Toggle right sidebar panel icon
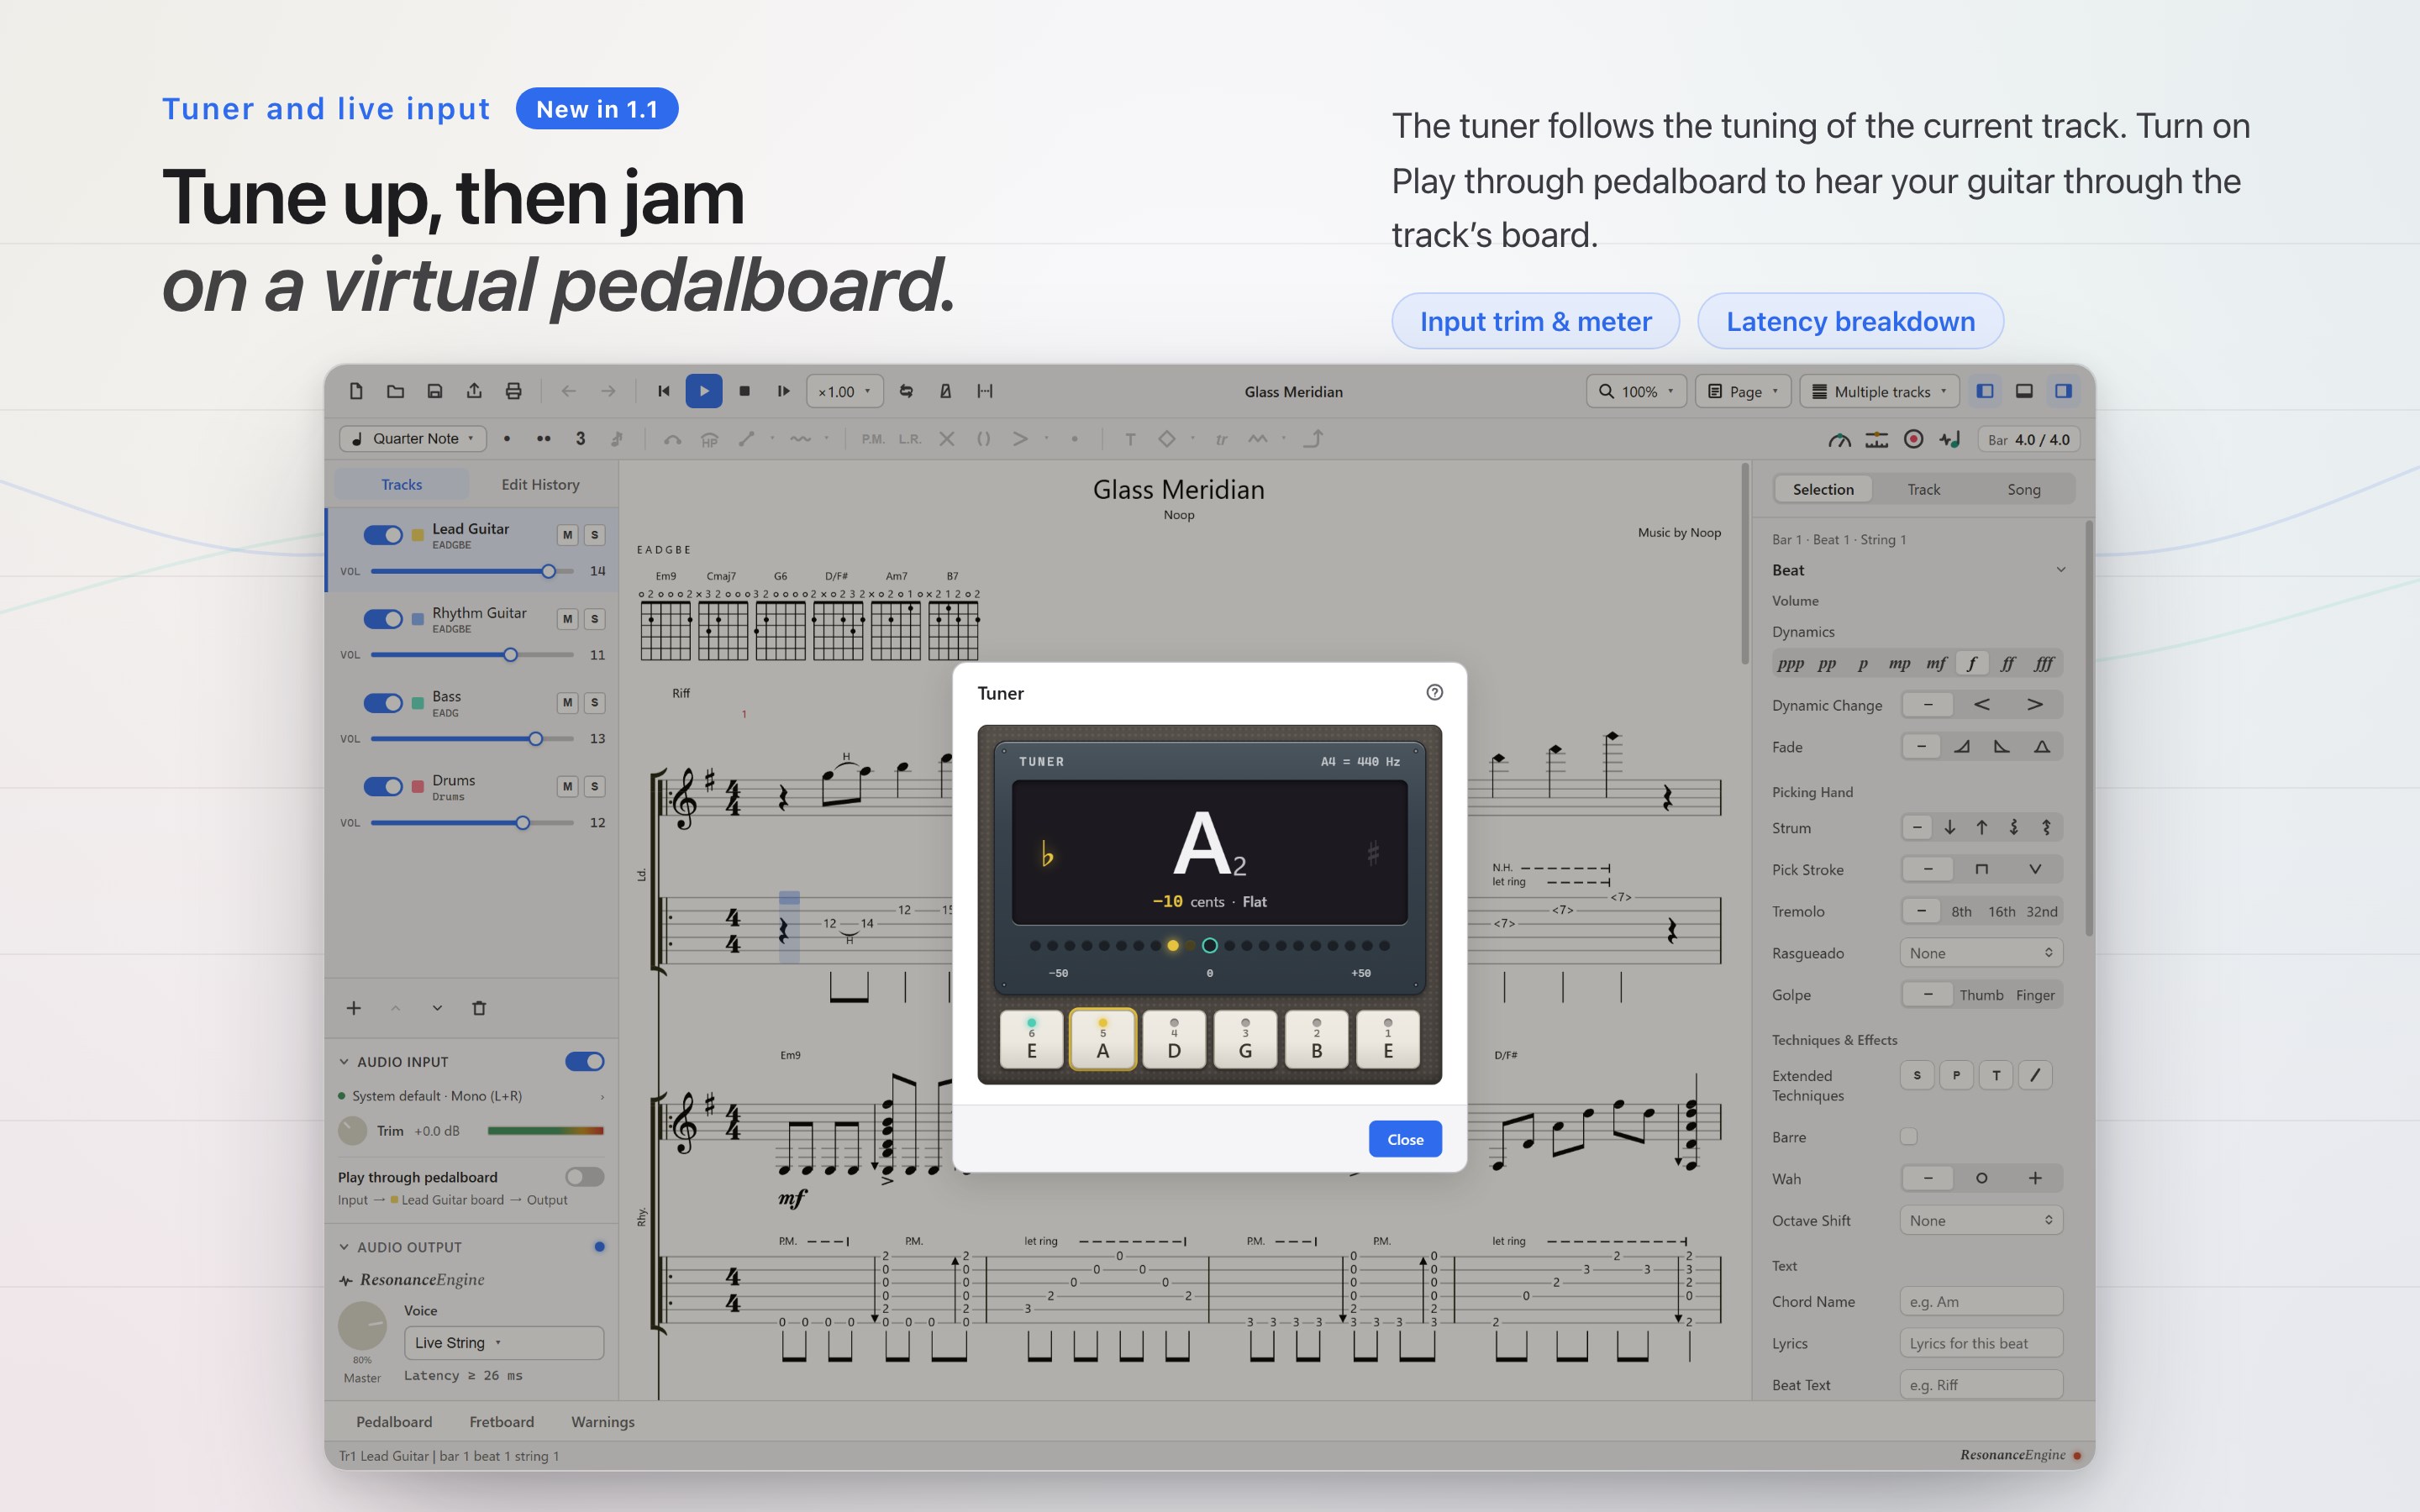Image resolution: width=2420 pixels, height=1512 pixels. (x=2063, y=391)
